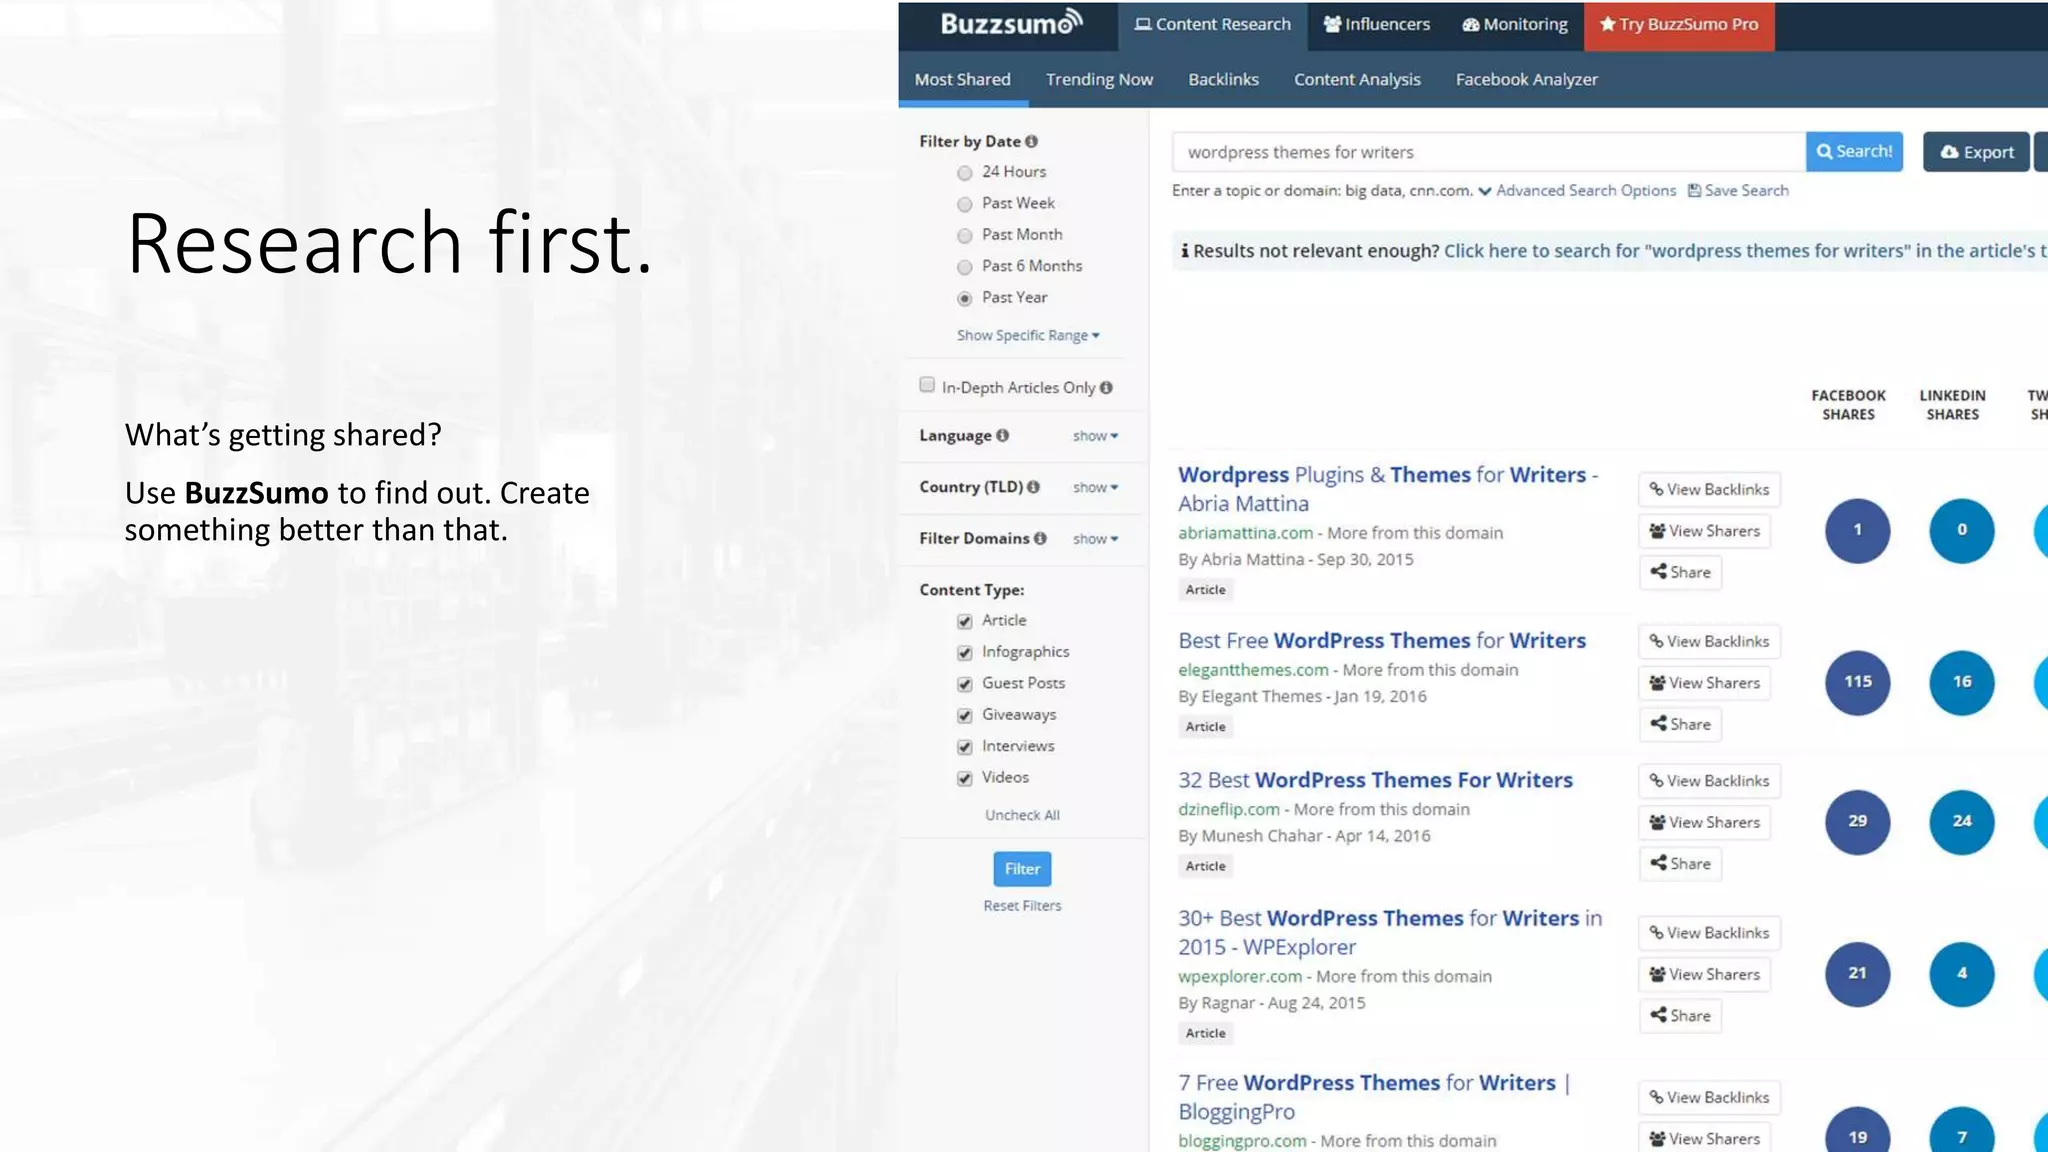
Task: Click the blue Filter button
Action: pyautogui.click(x=1022, y=869)
